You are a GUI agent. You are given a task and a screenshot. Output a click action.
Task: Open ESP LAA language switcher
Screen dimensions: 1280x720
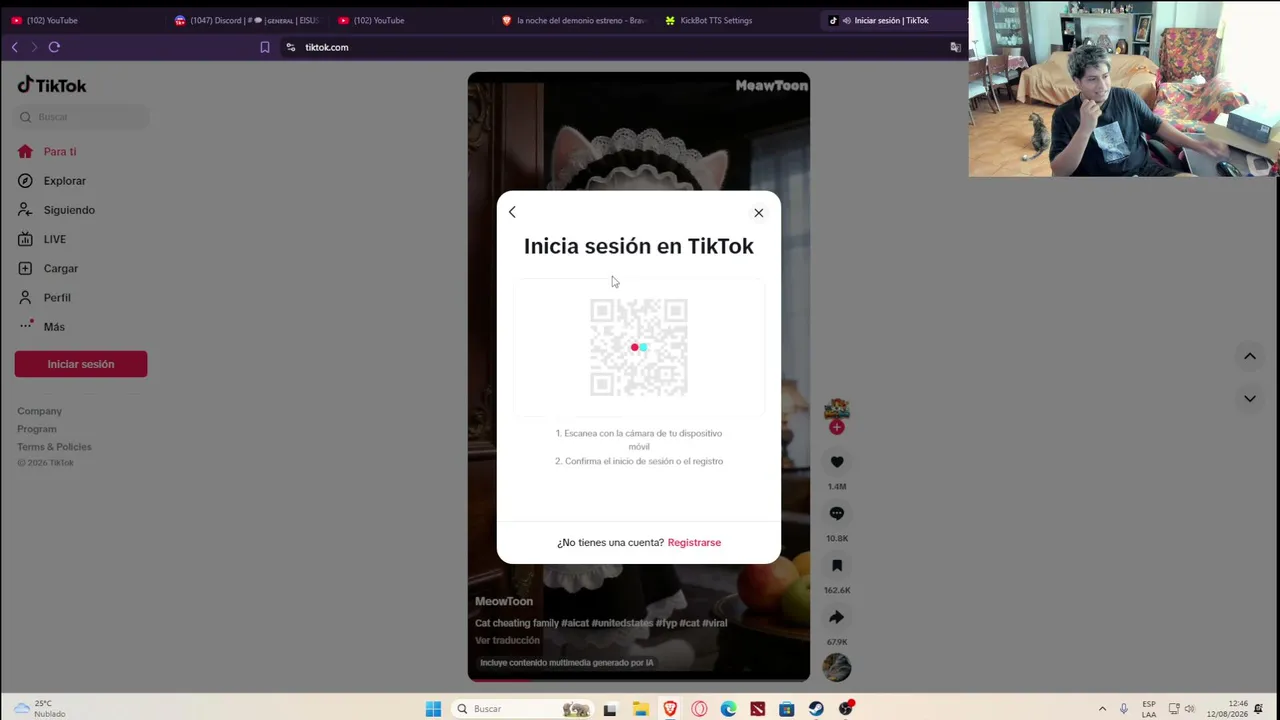(1149, 709)
